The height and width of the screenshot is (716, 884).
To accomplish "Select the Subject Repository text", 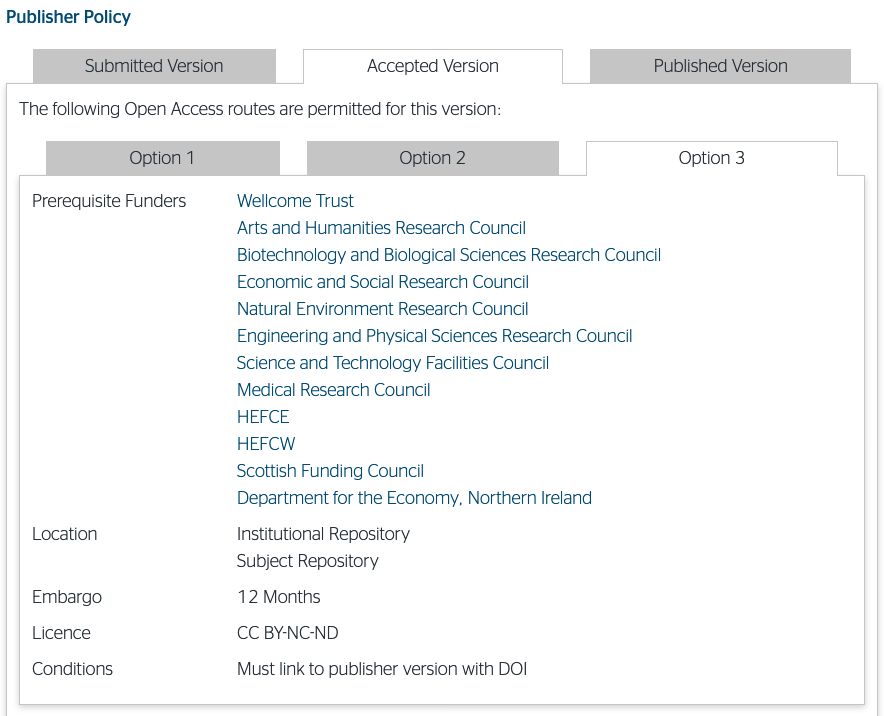I will click(307, 561).
